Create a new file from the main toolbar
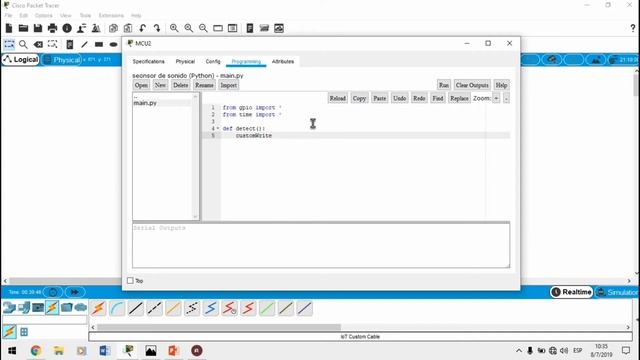 pos(9,28)
